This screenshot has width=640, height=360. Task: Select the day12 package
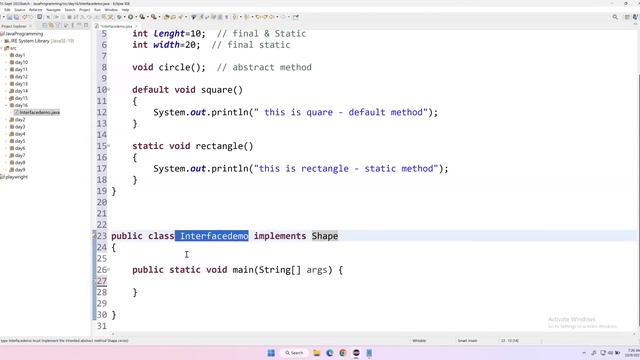(21, 77)
